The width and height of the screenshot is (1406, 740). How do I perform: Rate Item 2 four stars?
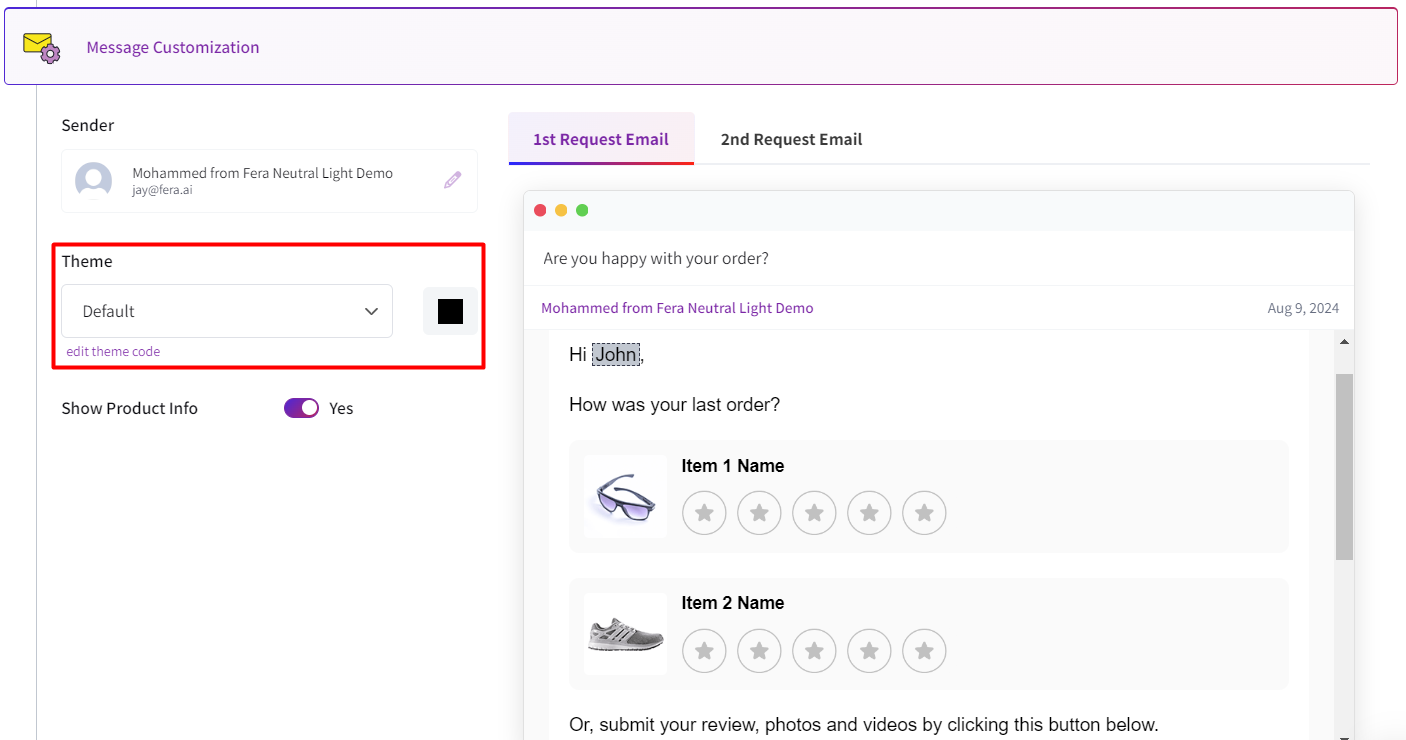(869, 651)
